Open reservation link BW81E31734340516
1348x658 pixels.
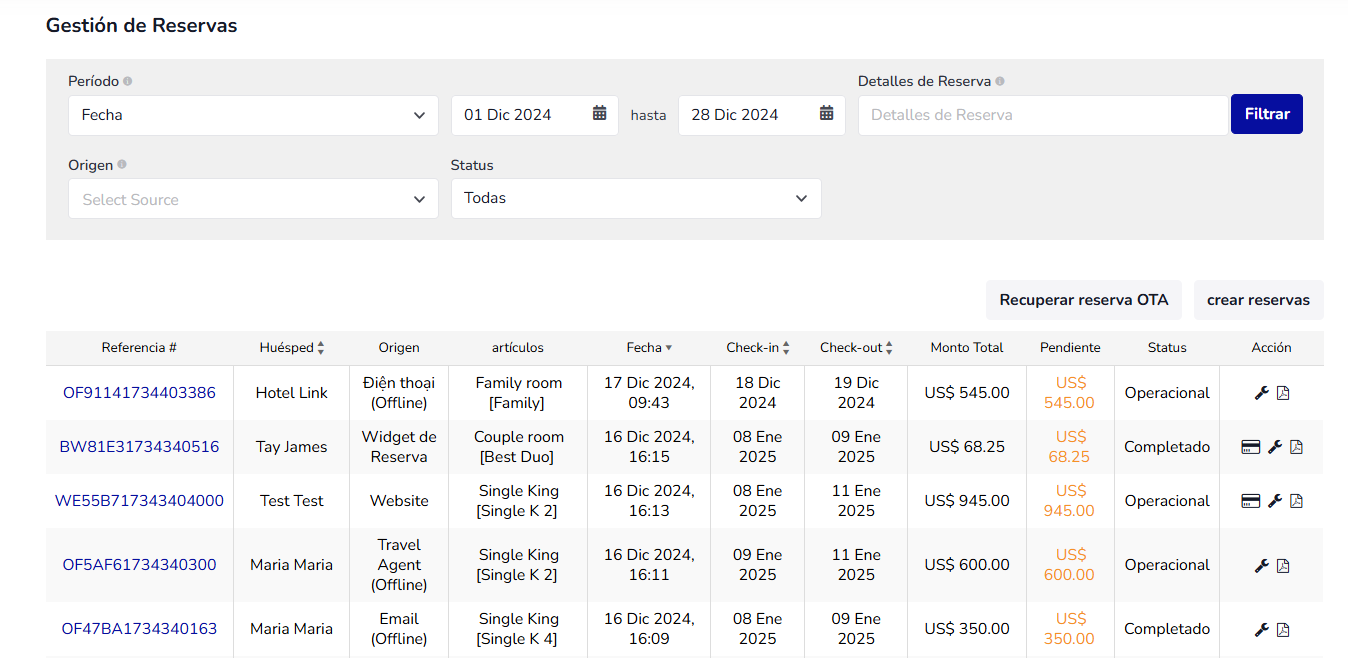(139, 447)
